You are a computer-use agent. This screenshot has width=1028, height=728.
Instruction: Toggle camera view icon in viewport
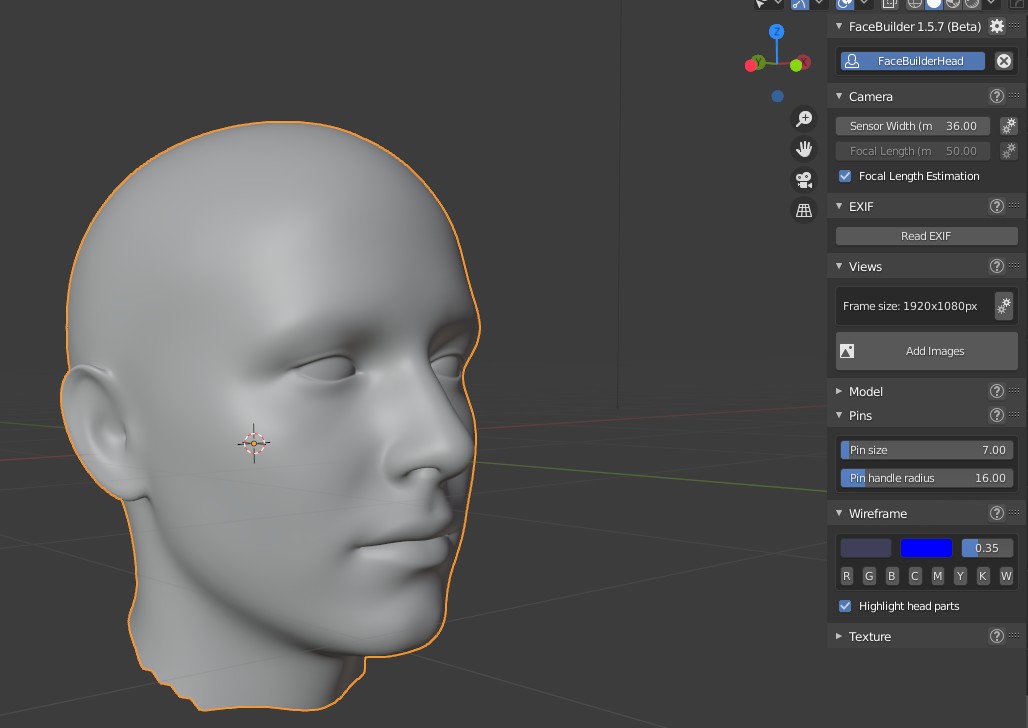tap(804, 180)
